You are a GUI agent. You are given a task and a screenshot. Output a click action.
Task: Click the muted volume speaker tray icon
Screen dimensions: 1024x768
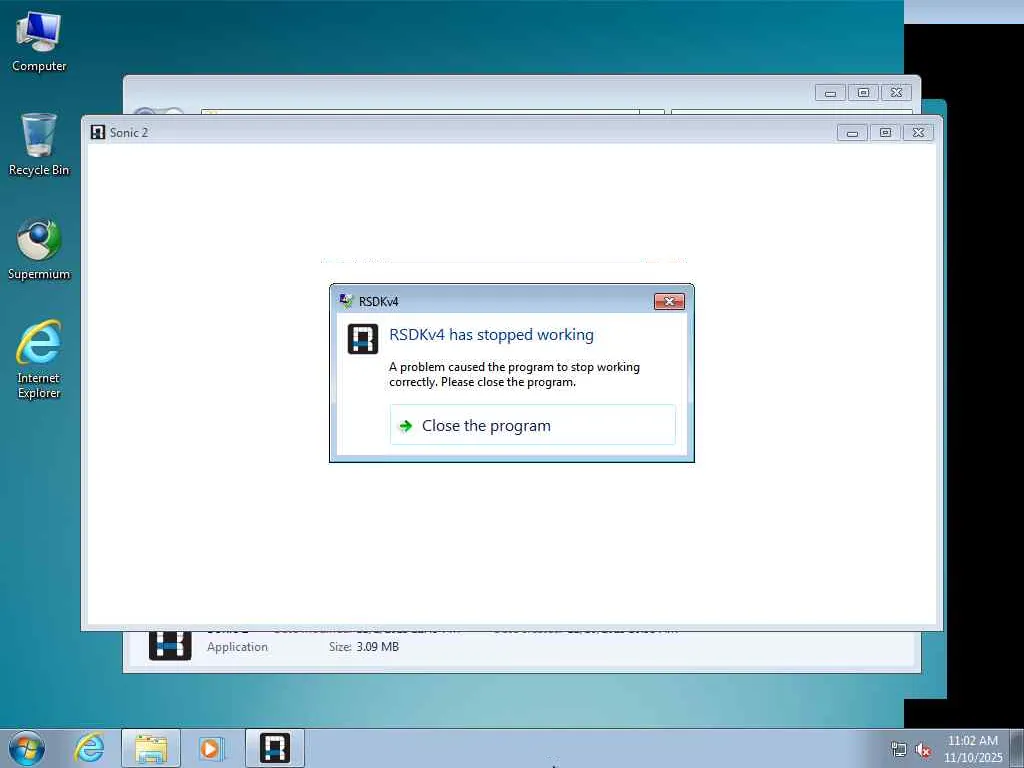pyautogui.click(x=923, y=750)
